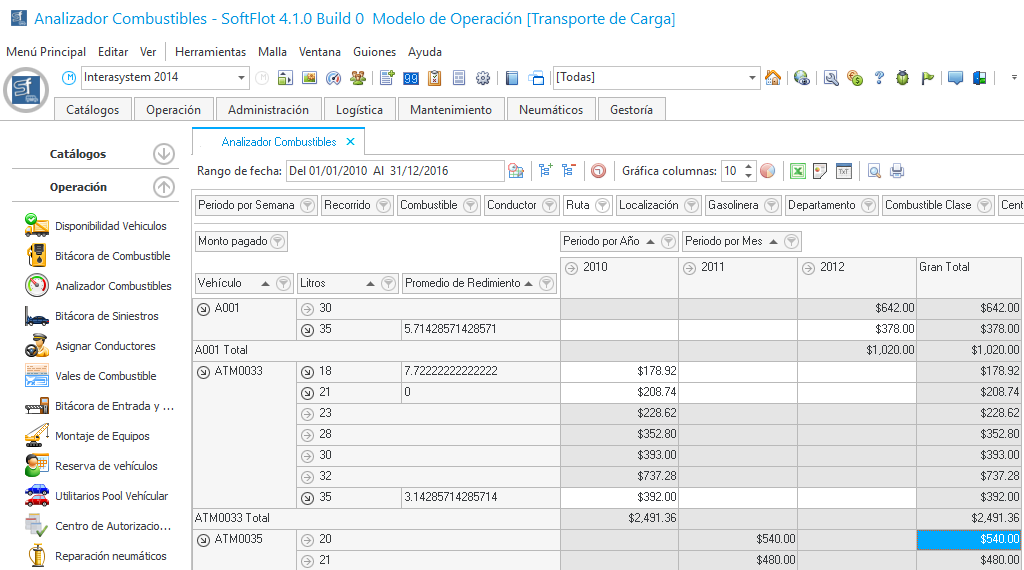This screenshot has height=570, width=1024.
Task: Toggle filter for Periodo por Año
Action: tap(668, 241)
